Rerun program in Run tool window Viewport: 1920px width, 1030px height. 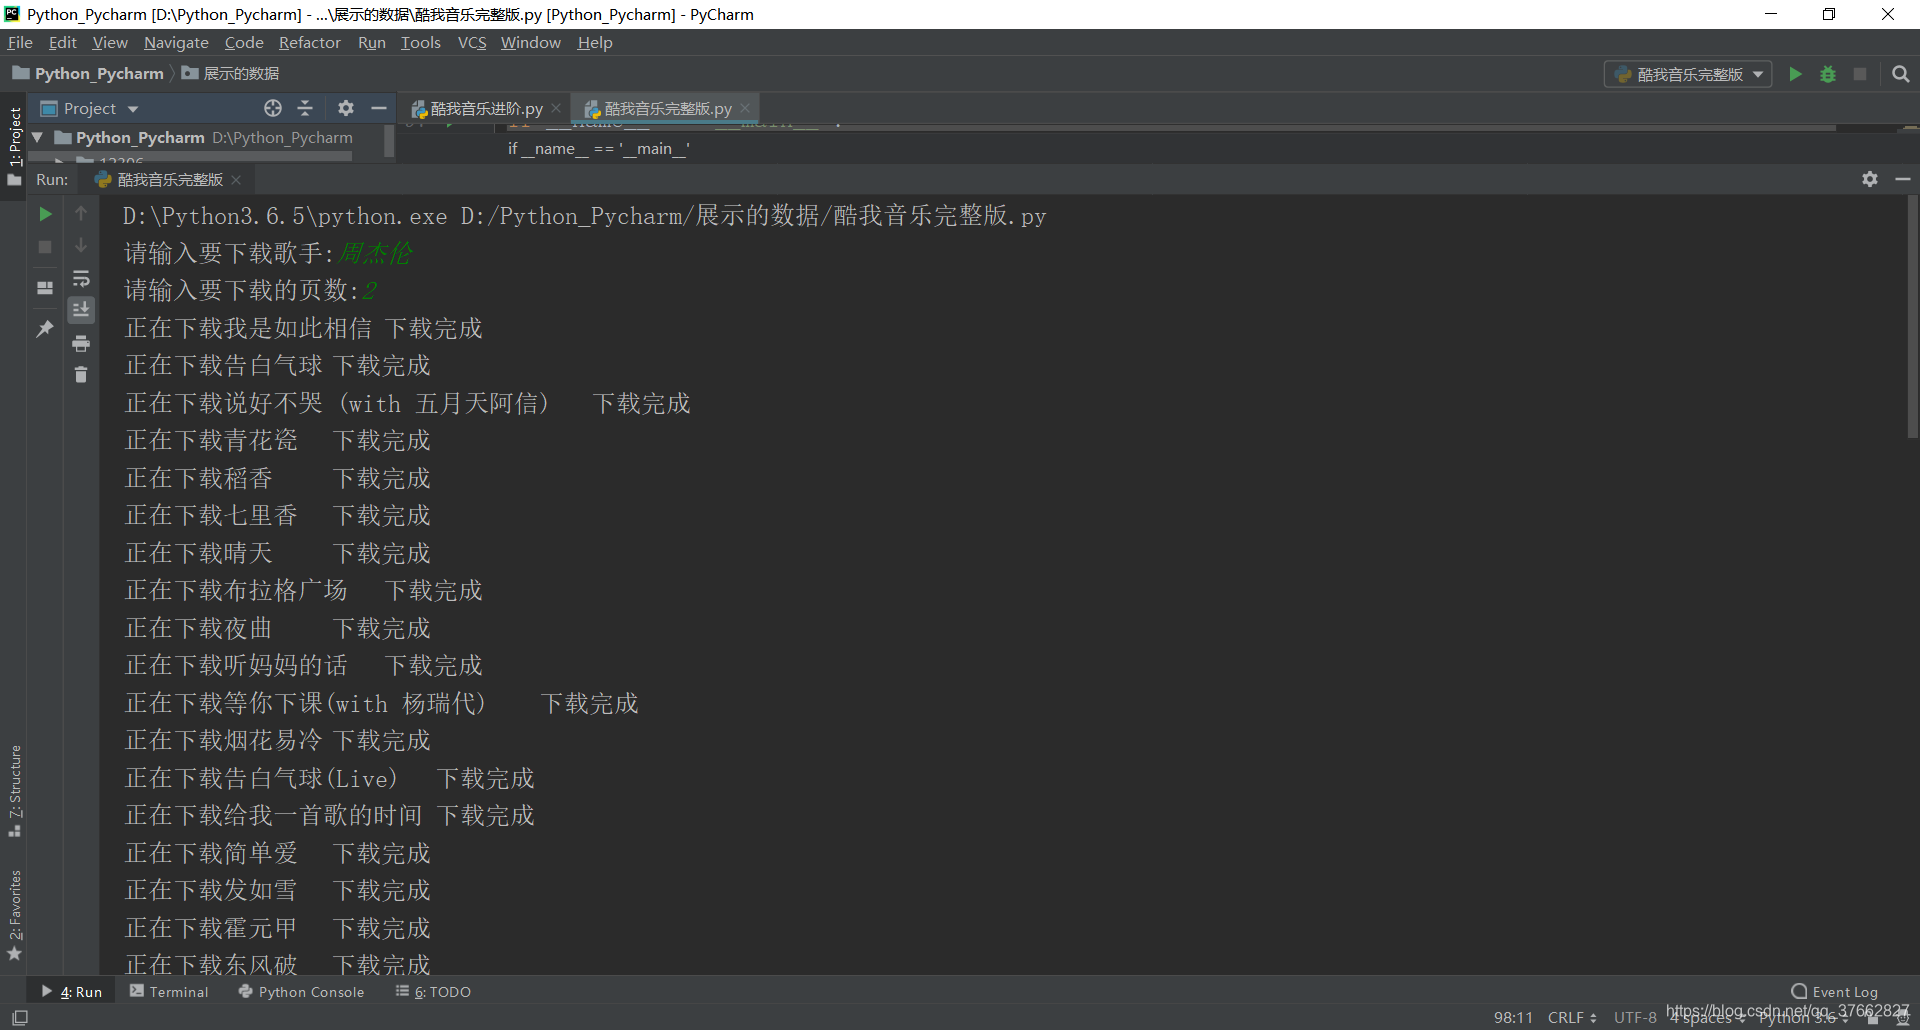(x=45, y=214)
